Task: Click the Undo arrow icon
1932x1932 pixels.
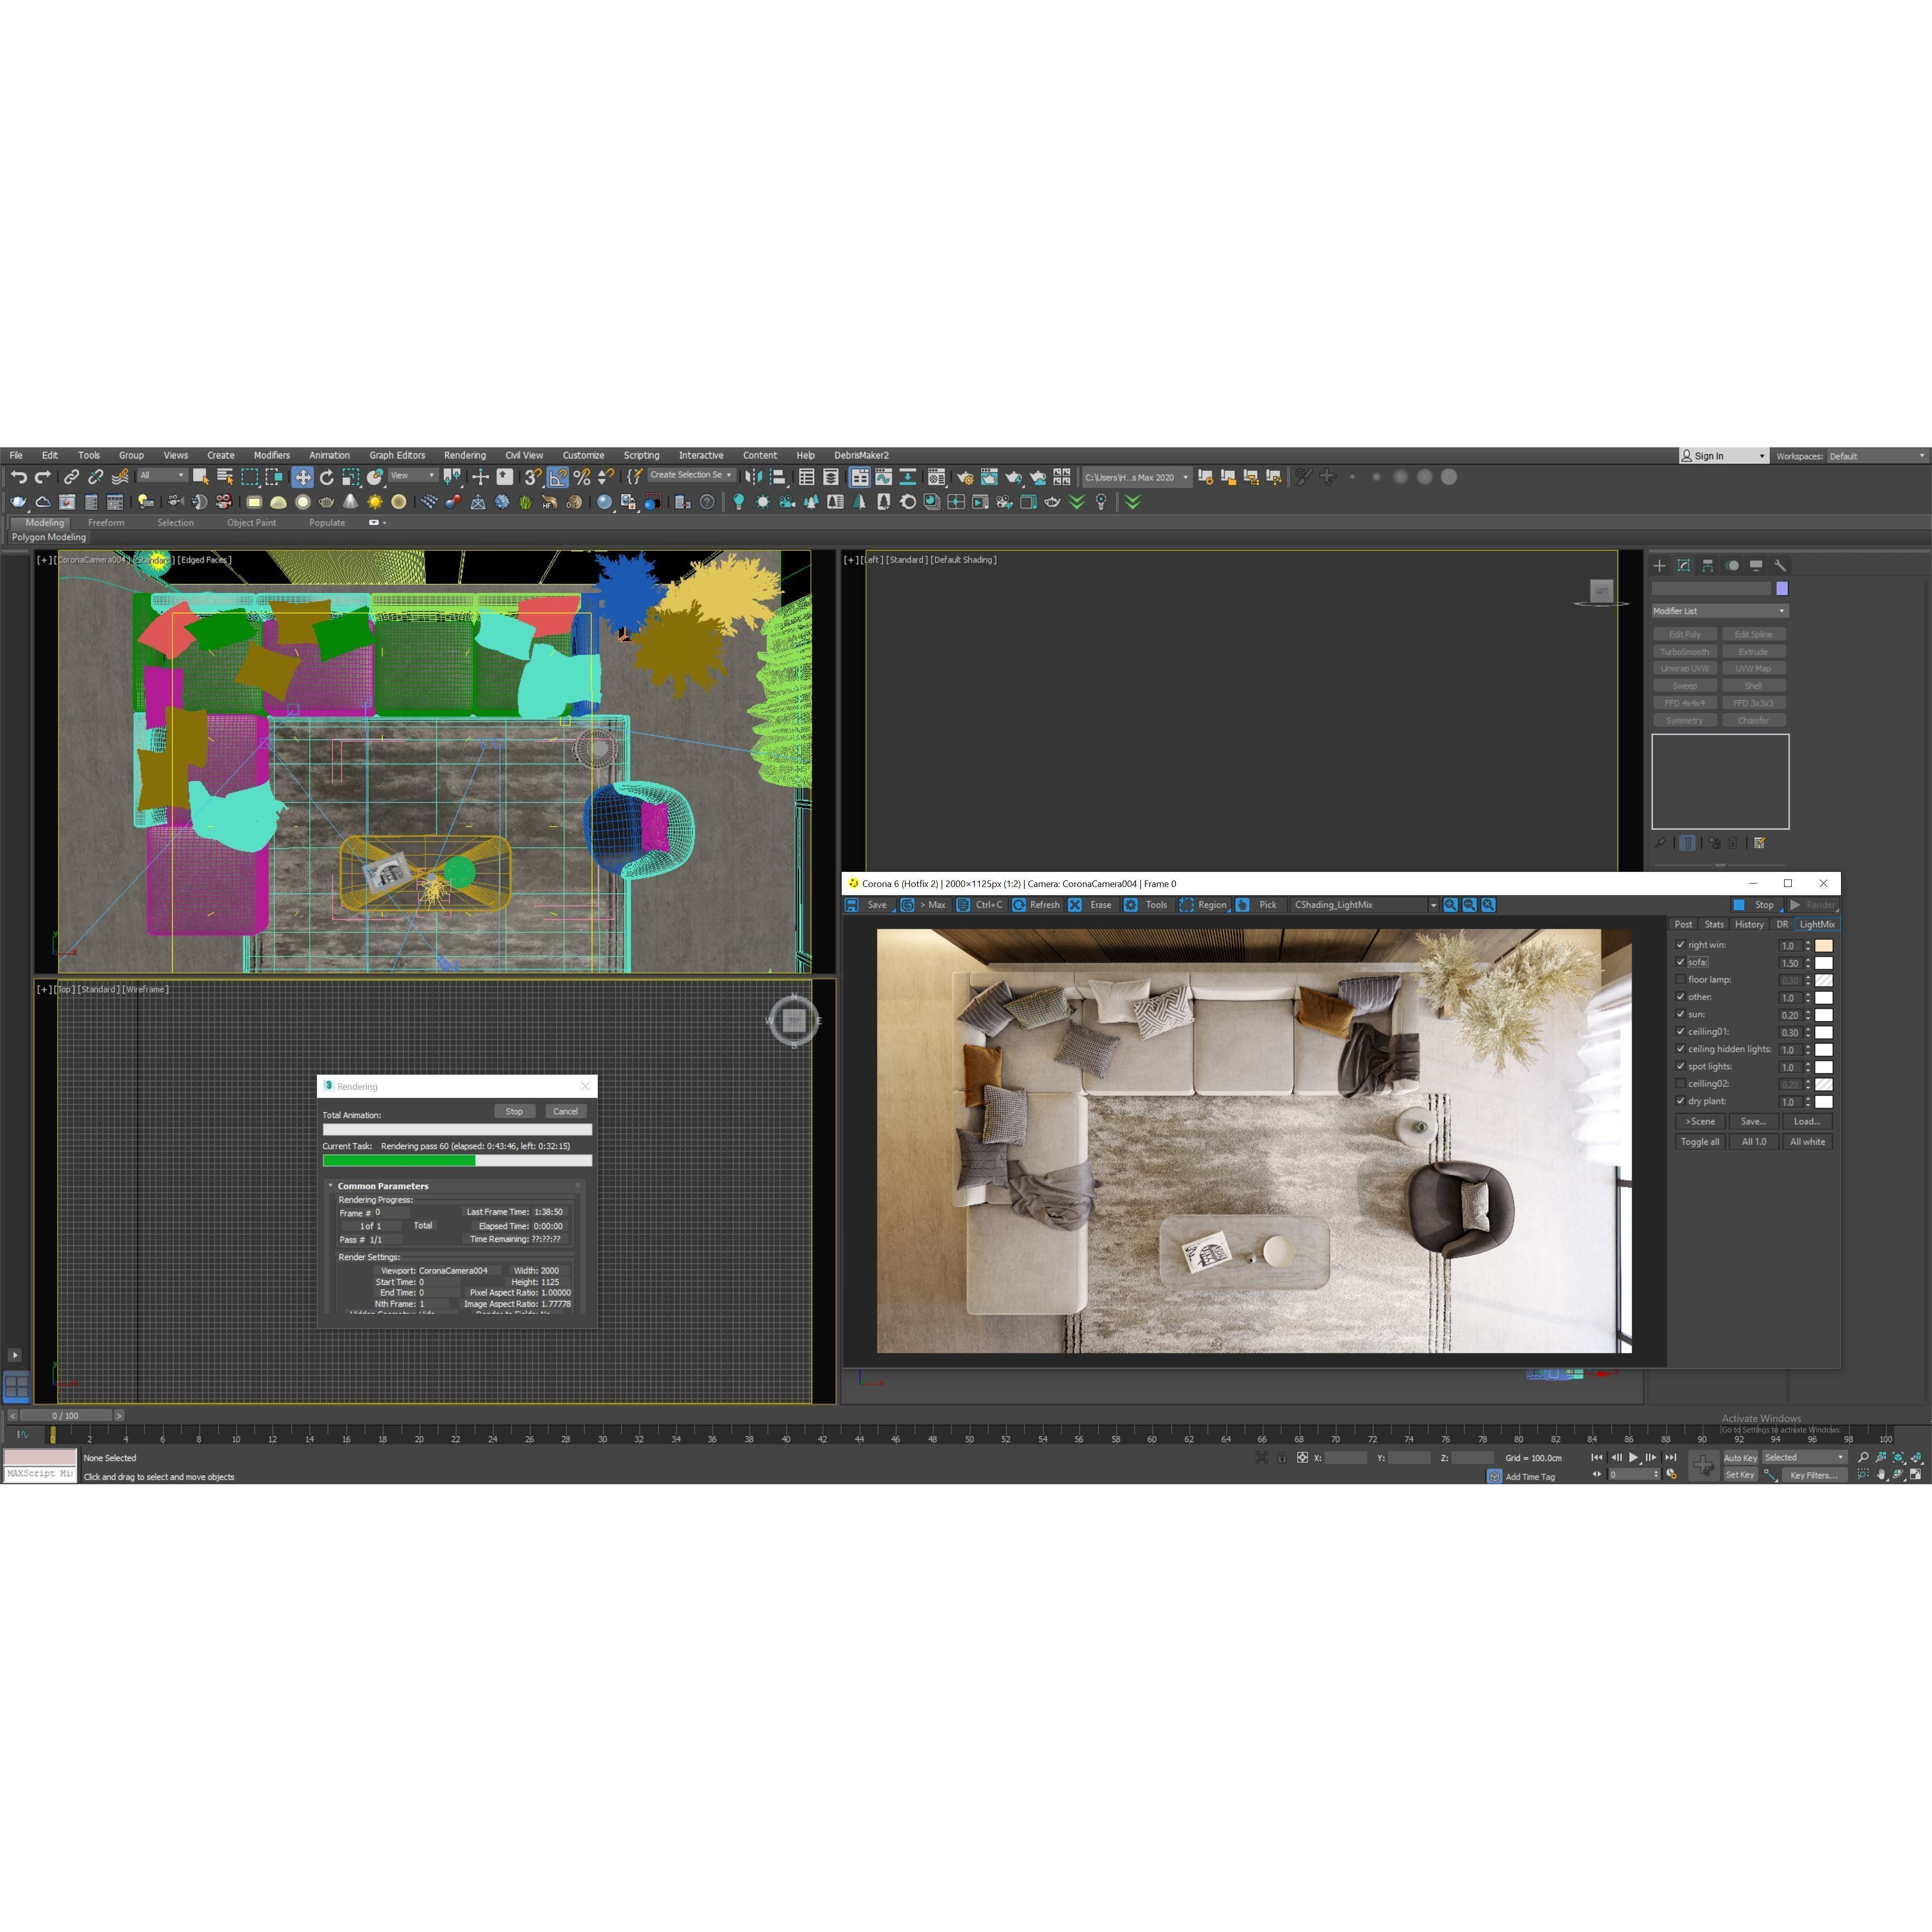Action: click(x=18, y=477)
